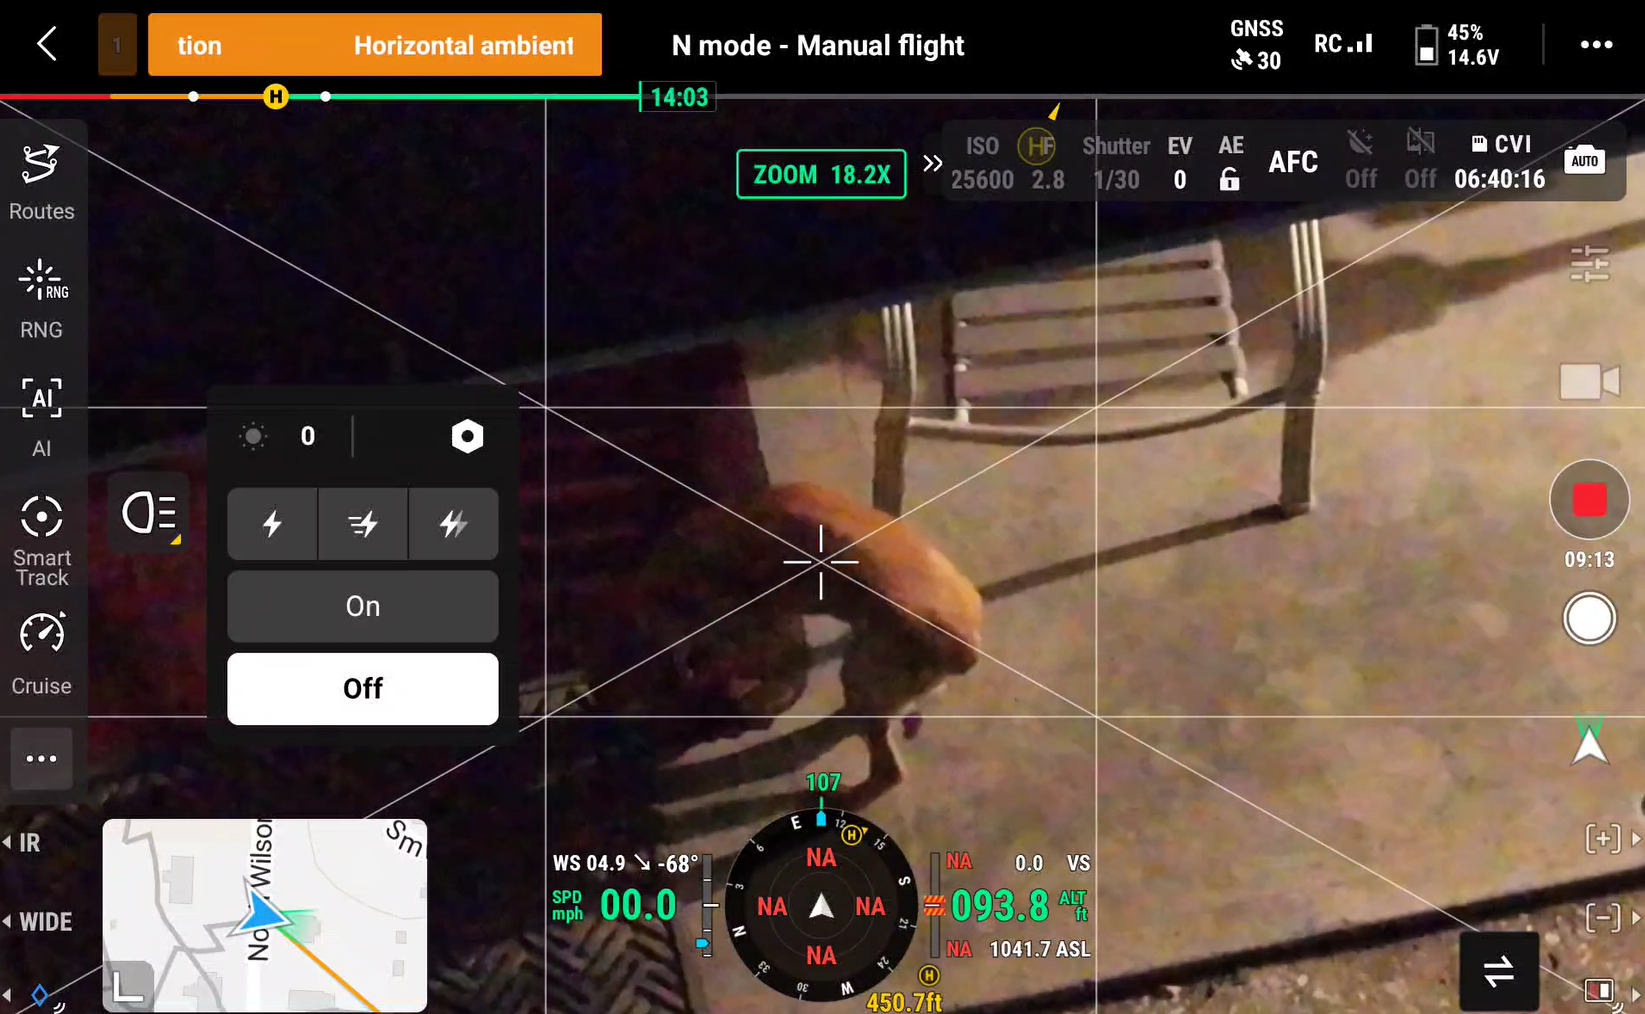This screenshot has height=1014, width=1645.
Task: Switch to video mode camera icon
Action: point(1589,381)
